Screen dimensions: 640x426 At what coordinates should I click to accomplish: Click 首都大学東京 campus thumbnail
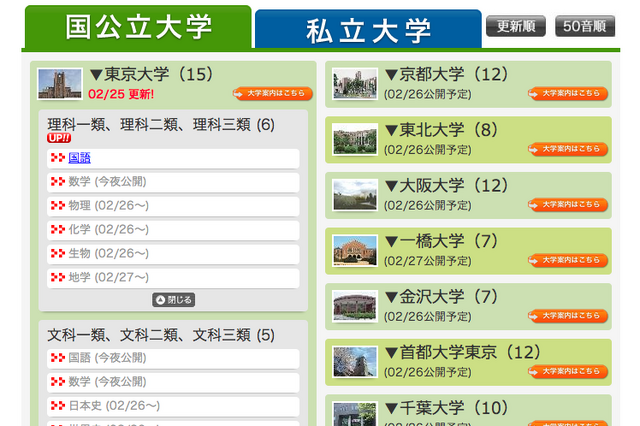coord(355,361)
